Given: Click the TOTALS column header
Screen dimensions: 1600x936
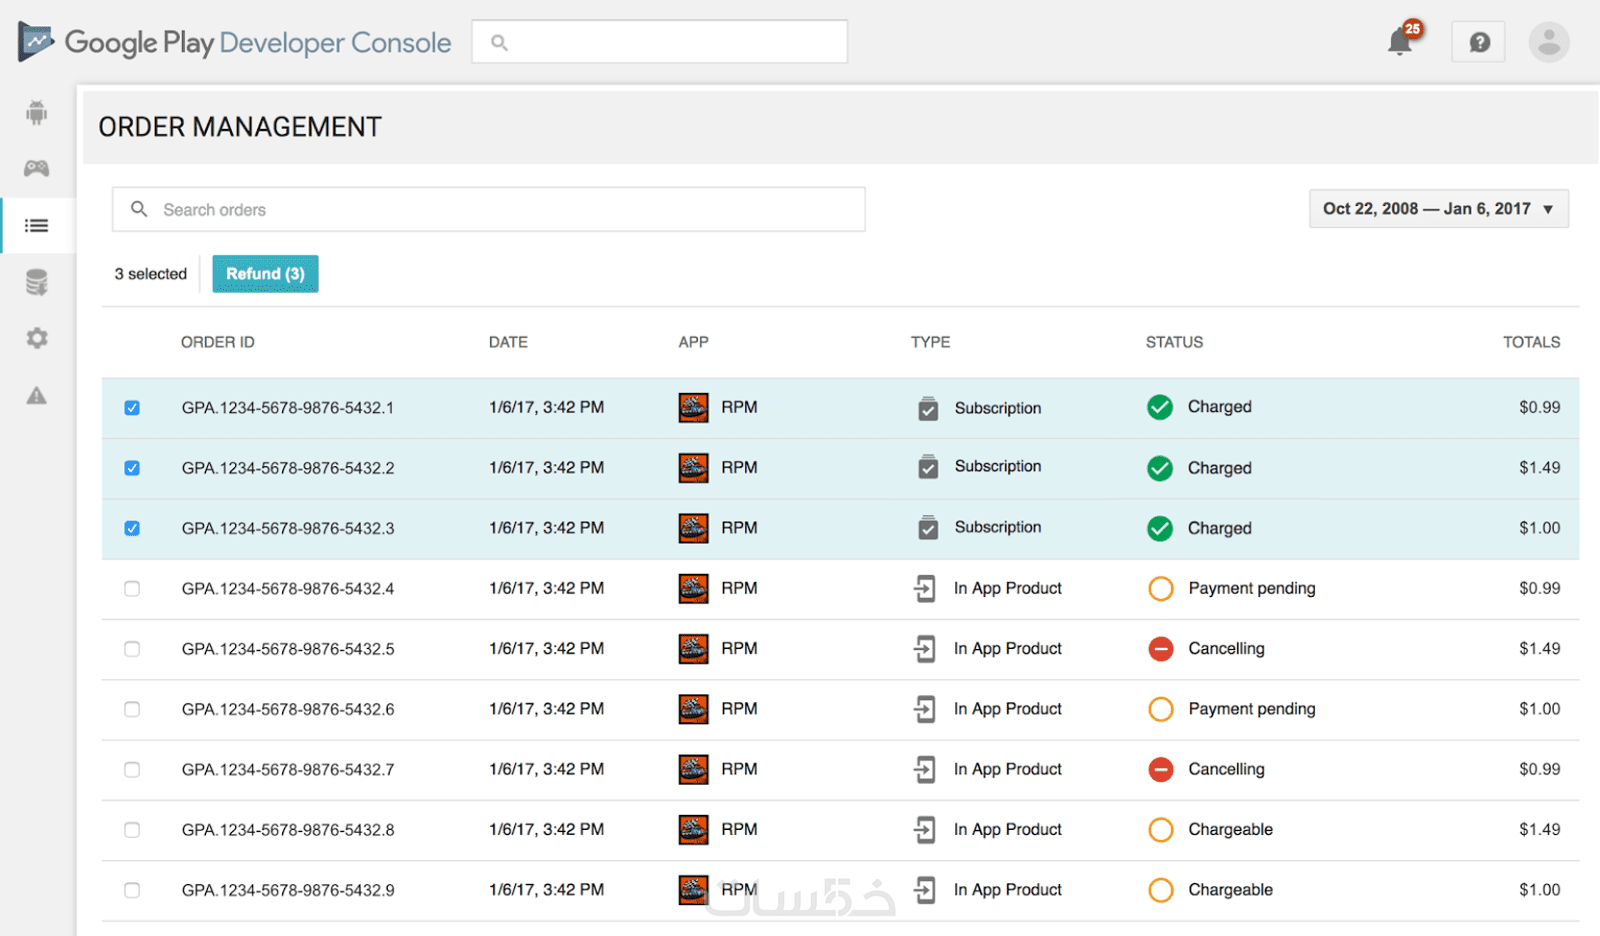Looking at the screenshot, I should tap(1531, 342).
